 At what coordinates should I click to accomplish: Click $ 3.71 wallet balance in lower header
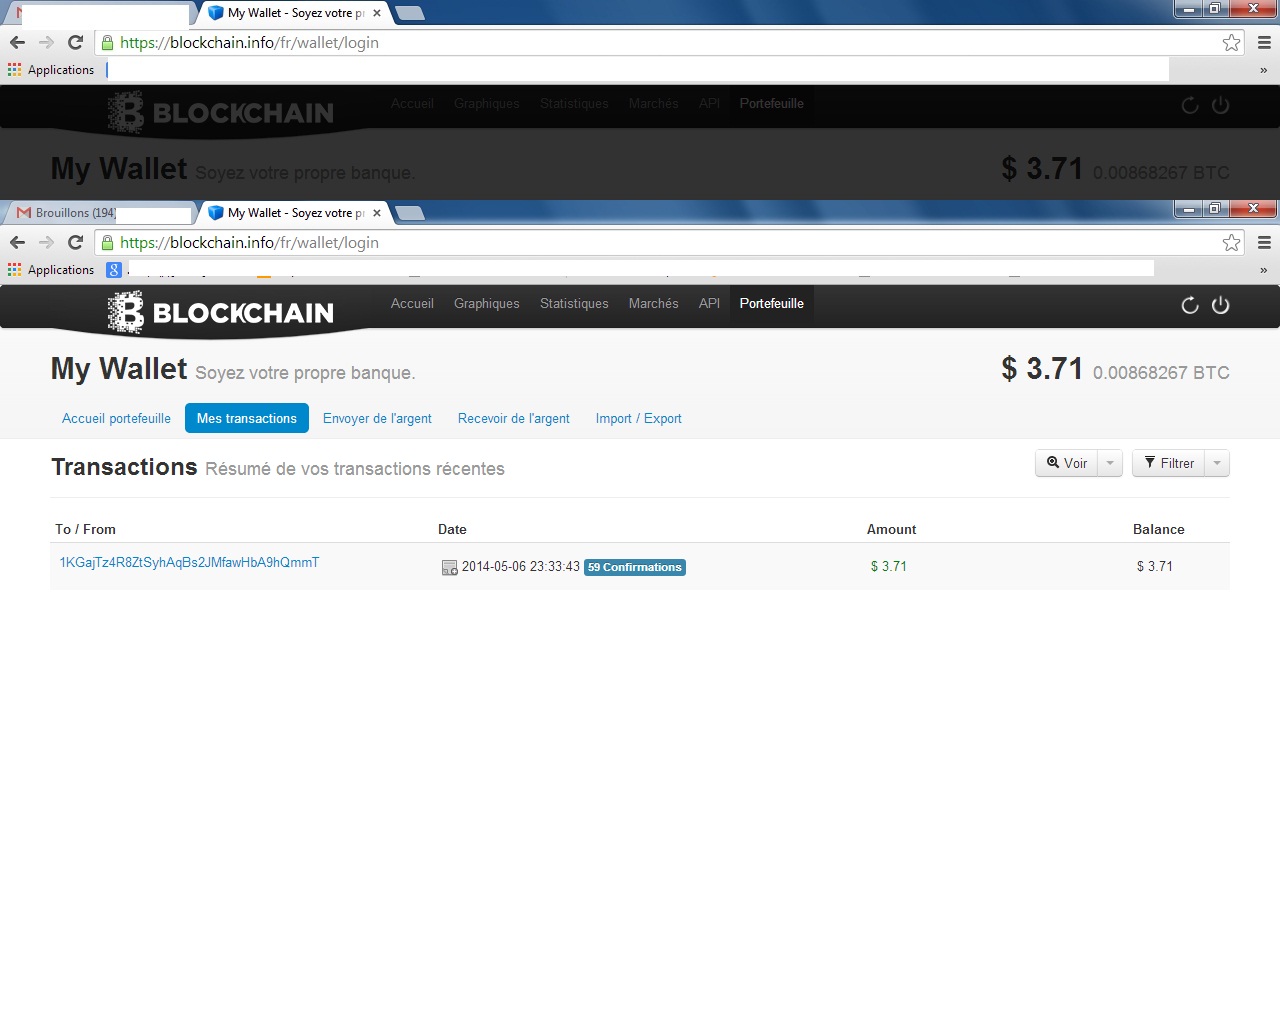point(1043,369)
